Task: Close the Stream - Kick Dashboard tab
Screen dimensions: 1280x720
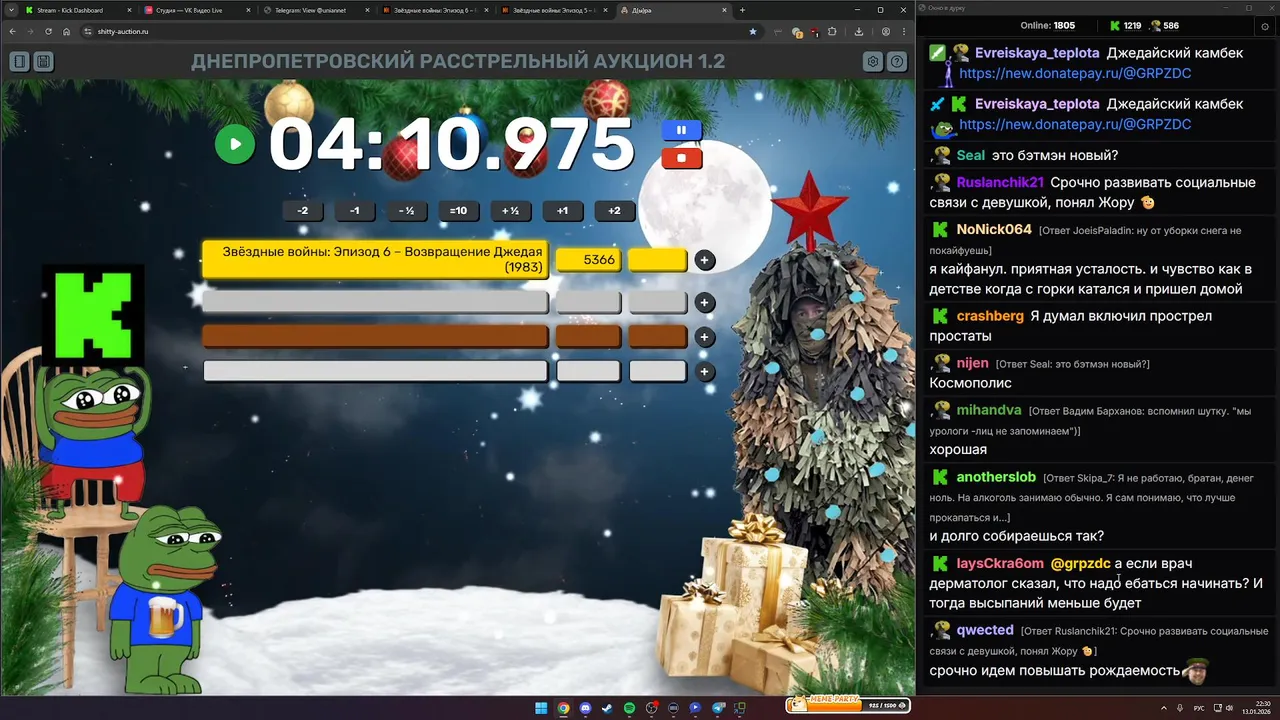Action: [129, 10]
